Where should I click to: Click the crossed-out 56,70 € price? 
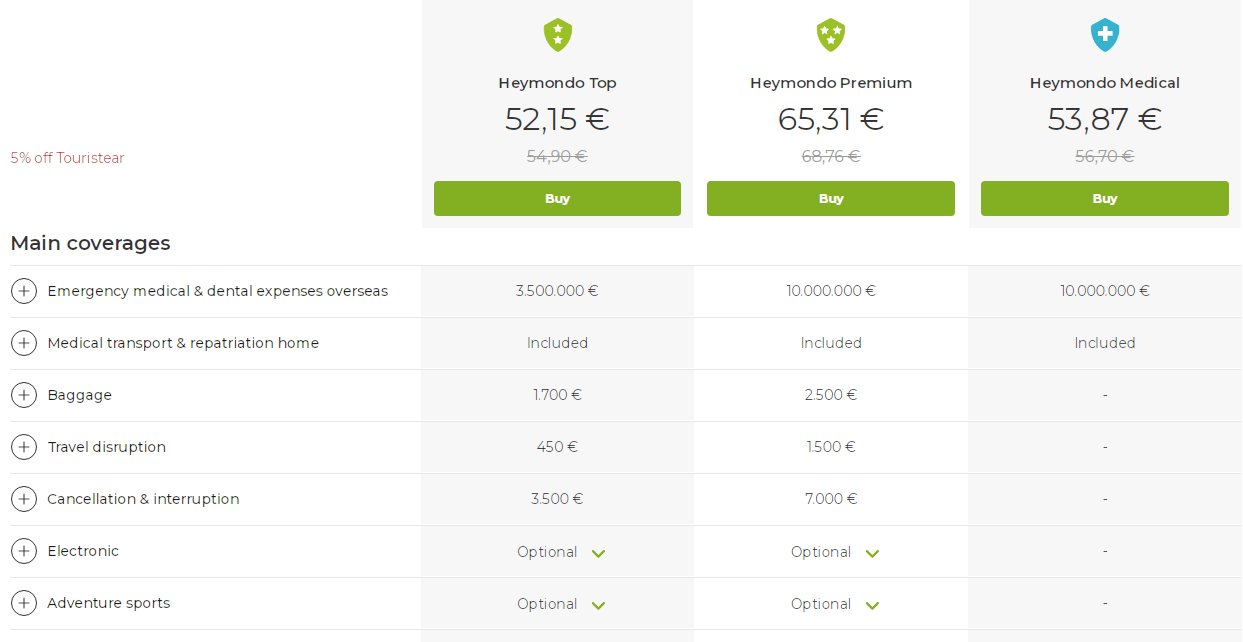1105,156
